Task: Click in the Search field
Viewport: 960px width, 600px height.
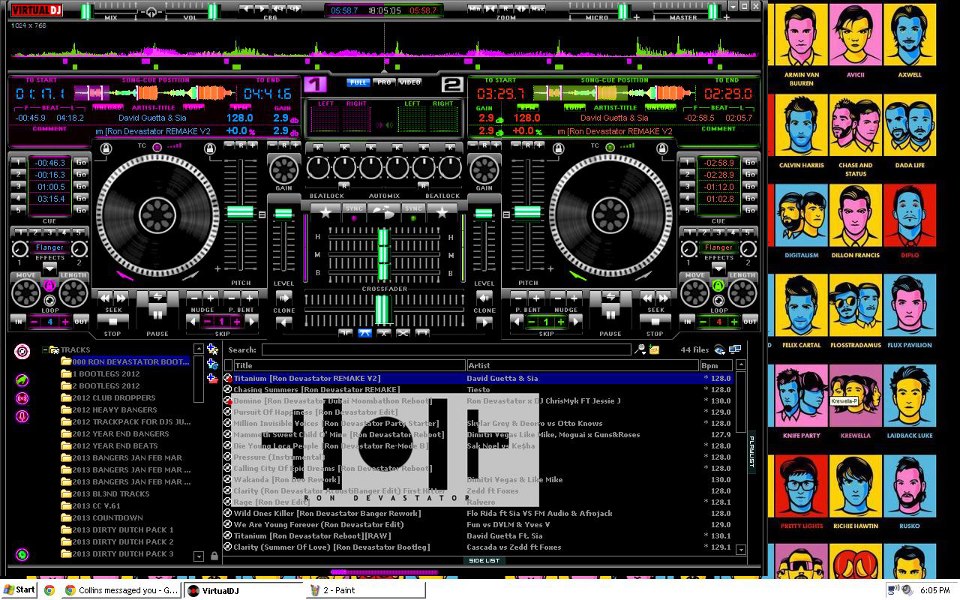Action: [445, 350]
